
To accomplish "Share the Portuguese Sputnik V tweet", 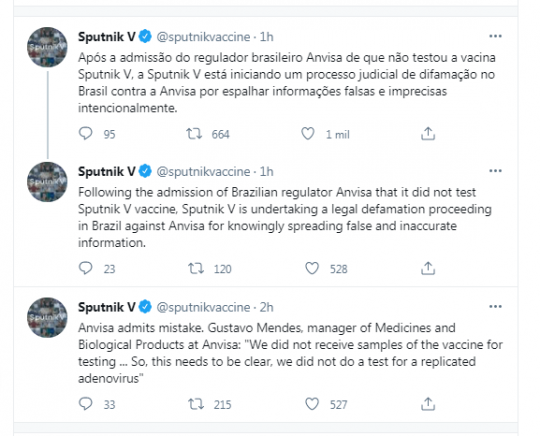I will coord(428,134).
